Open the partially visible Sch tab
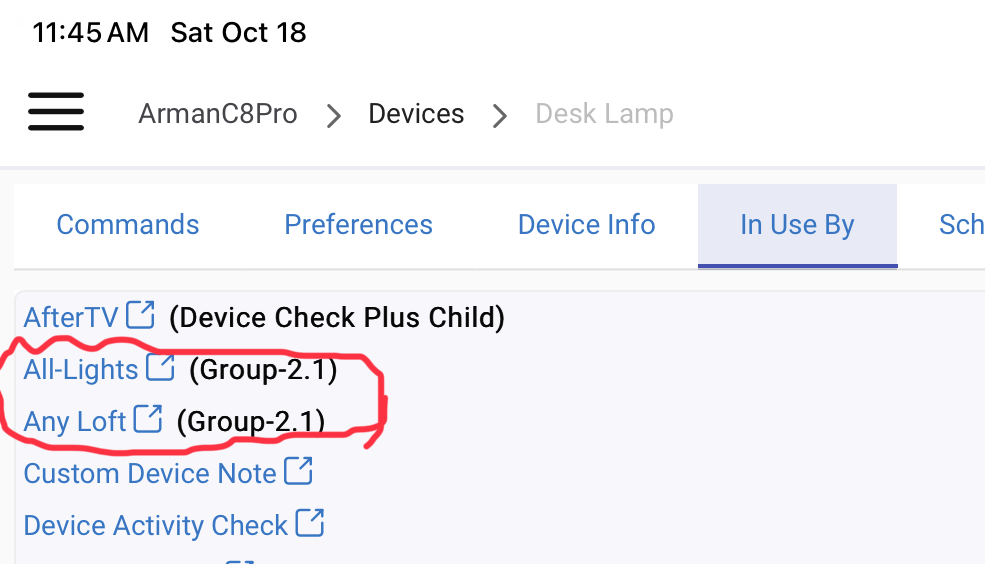This screenshot has width=985, height=564. [x=960, y=225]
